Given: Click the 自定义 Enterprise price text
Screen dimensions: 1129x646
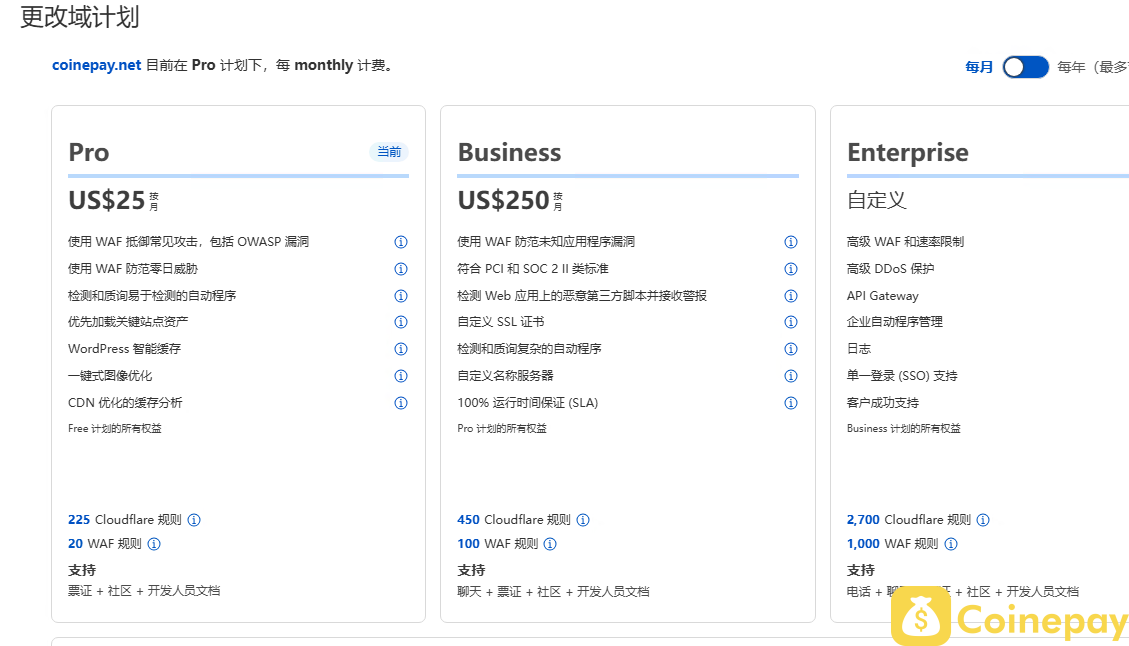Looking at the screenshot, I should 876,200.
